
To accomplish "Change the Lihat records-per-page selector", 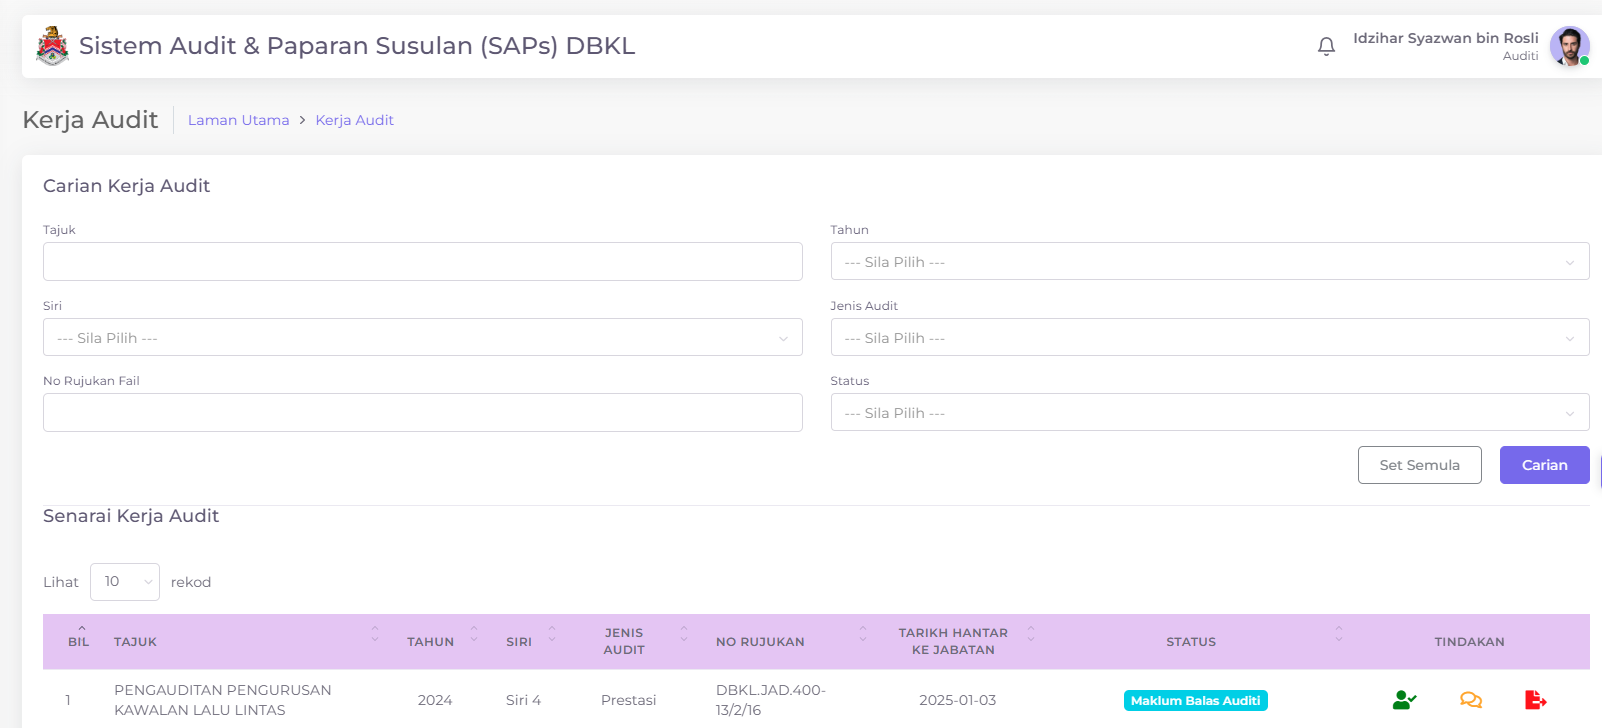I will tap(125, 582).
